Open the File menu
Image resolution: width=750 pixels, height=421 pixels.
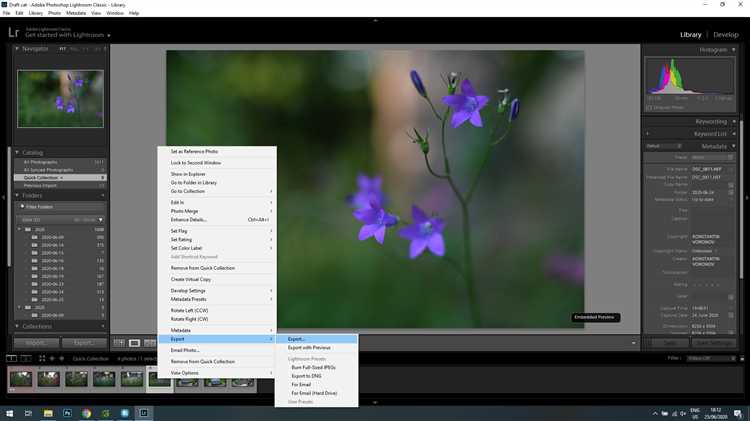(6, 13)
